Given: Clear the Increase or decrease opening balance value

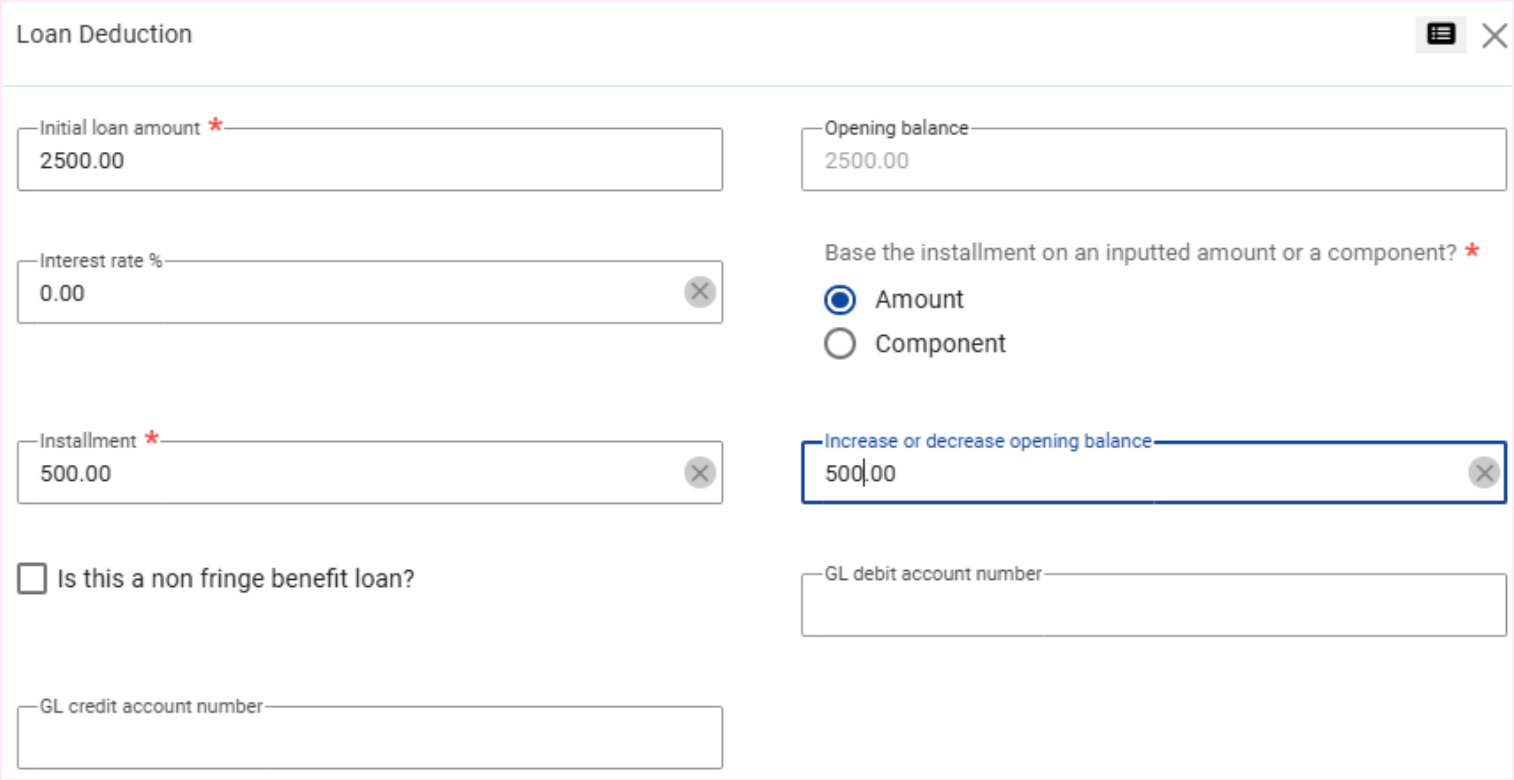Looking at the screenshot, I should [x=1484, y=473].
